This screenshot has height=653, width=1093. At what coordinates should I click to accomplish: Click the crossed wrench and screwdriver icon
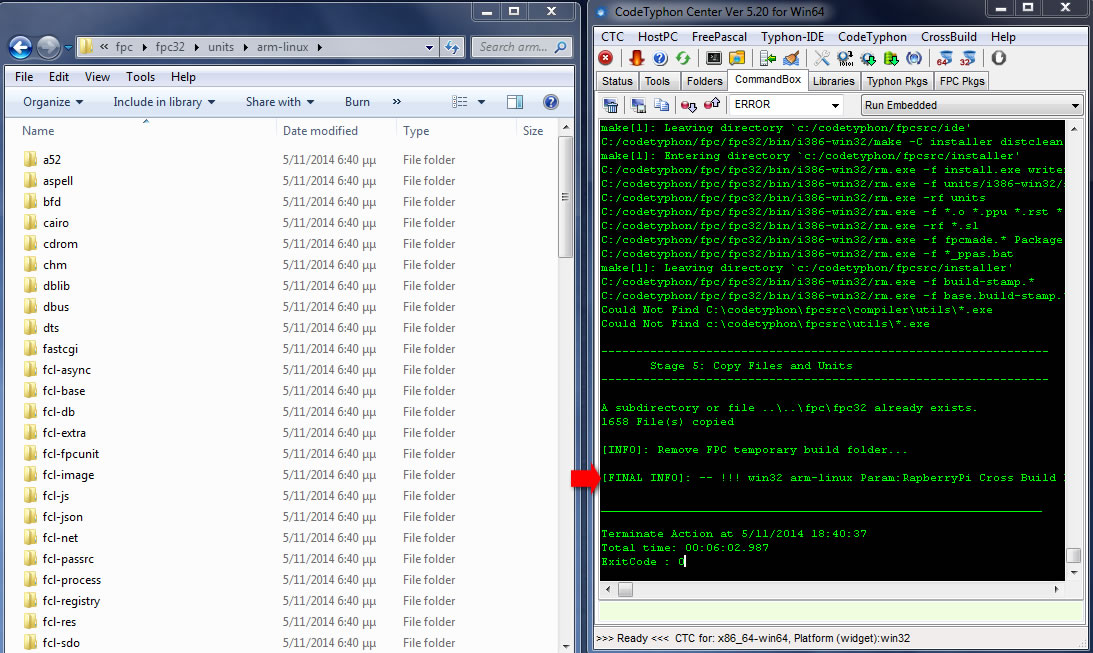(x=822, y=59)
